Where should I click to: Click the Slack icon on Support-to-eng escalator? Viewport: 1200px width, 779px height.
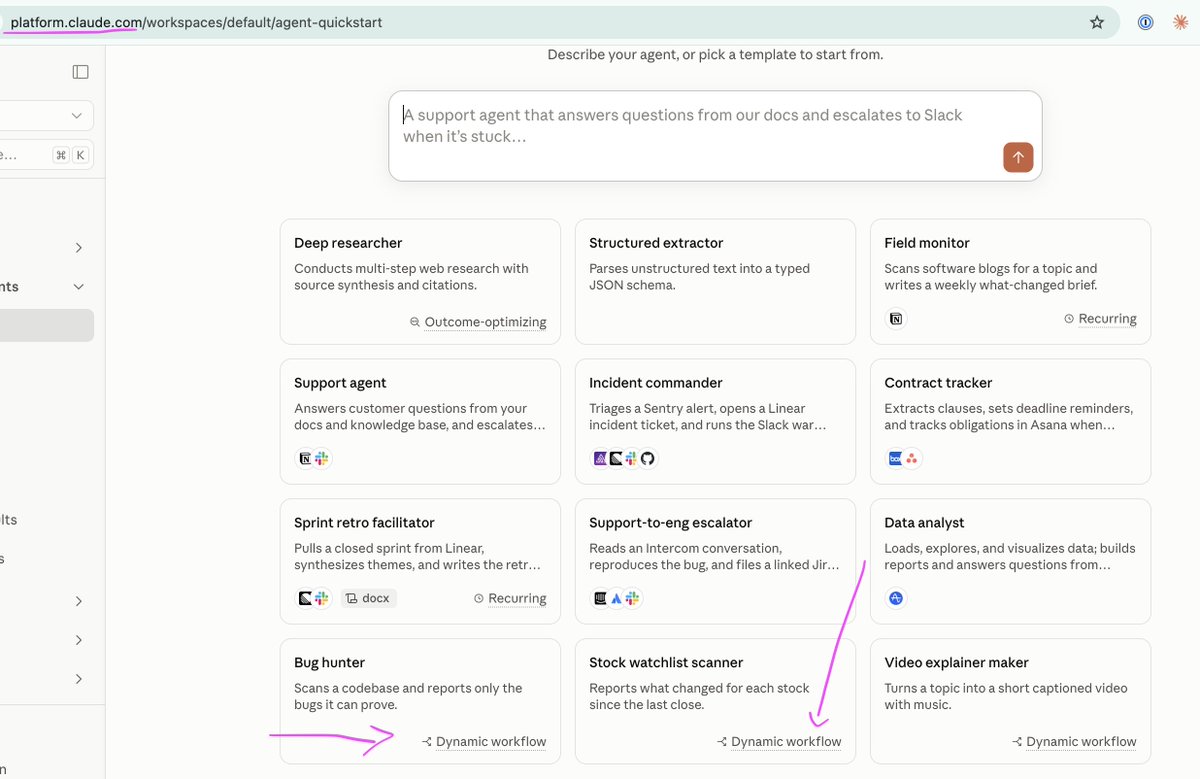[x=632, y=599]
